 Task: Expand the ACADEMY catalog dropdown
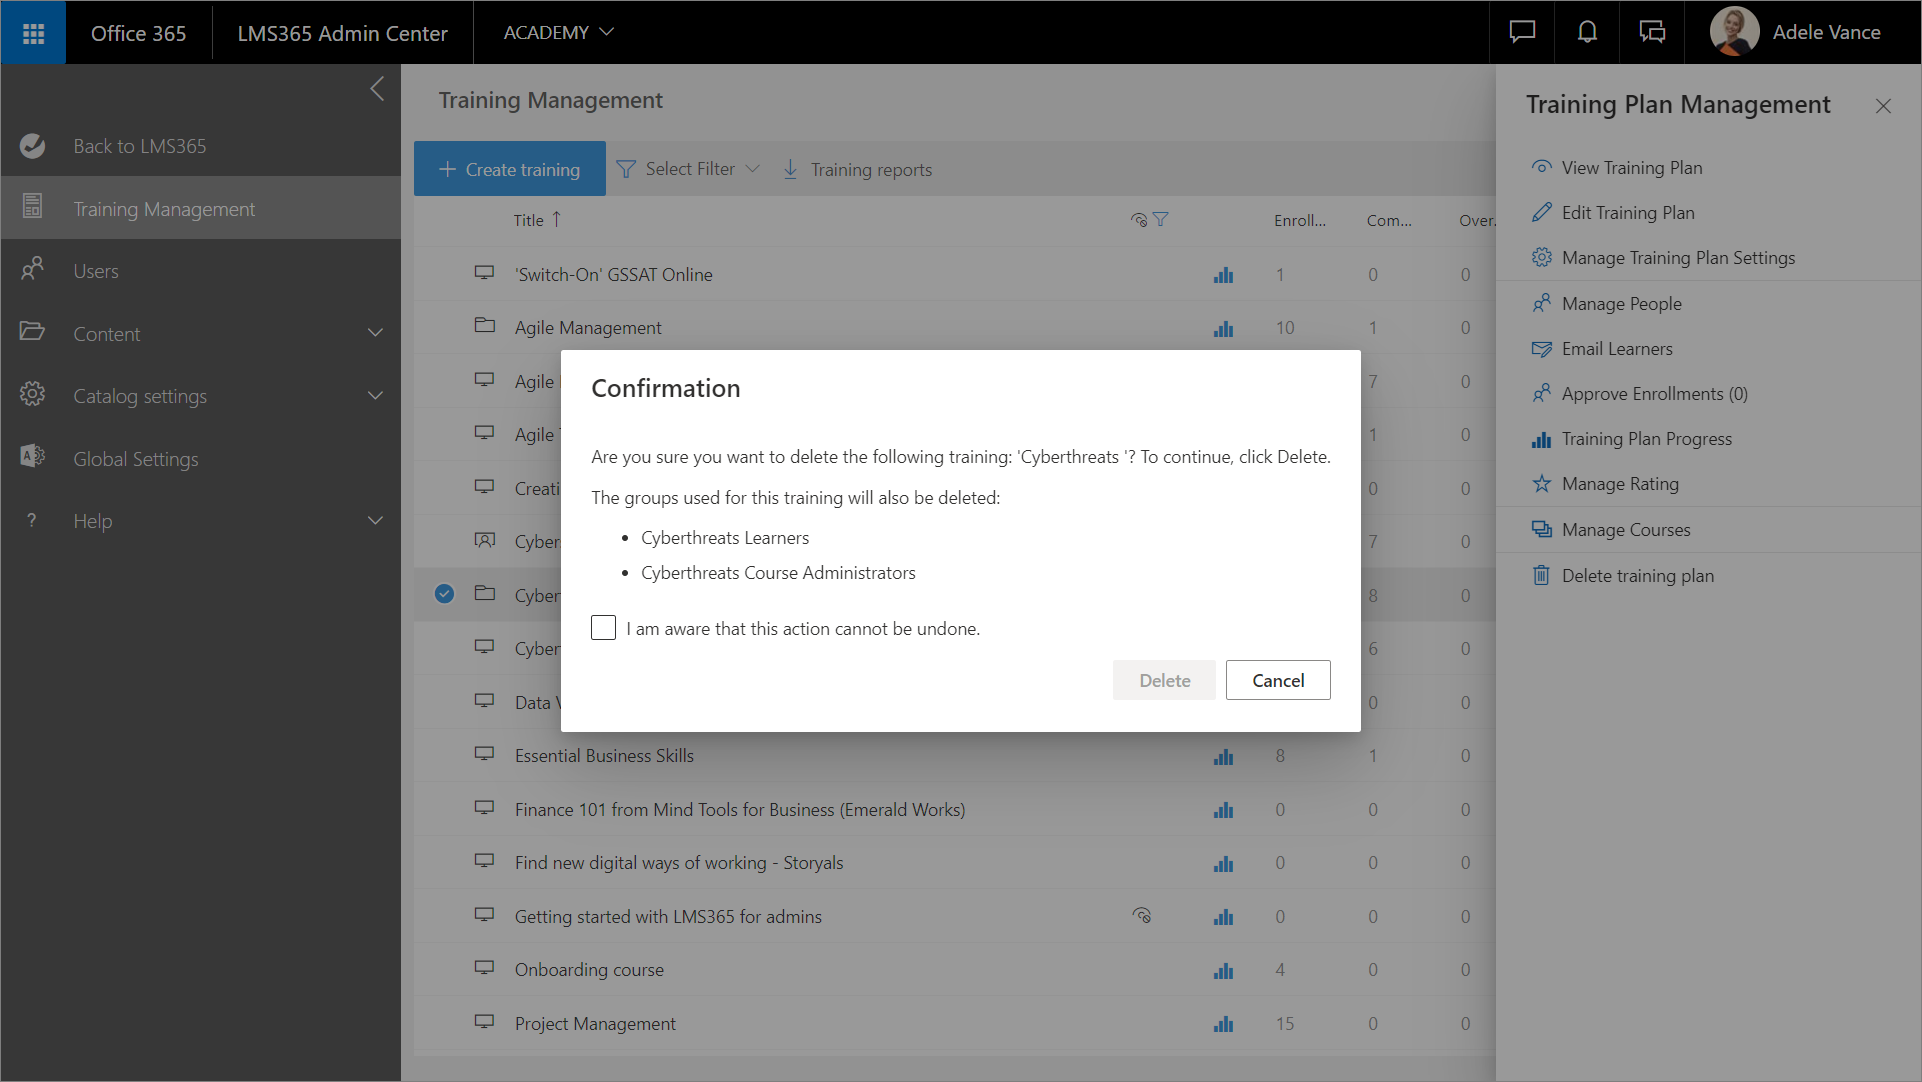tap(558, 33)
